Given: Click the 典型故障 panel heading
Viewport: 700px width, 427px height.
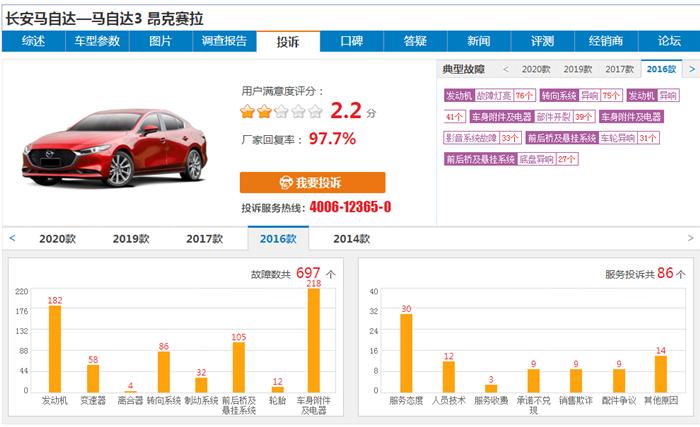Looking at the screenshot, I should click(x=463, y=69).
